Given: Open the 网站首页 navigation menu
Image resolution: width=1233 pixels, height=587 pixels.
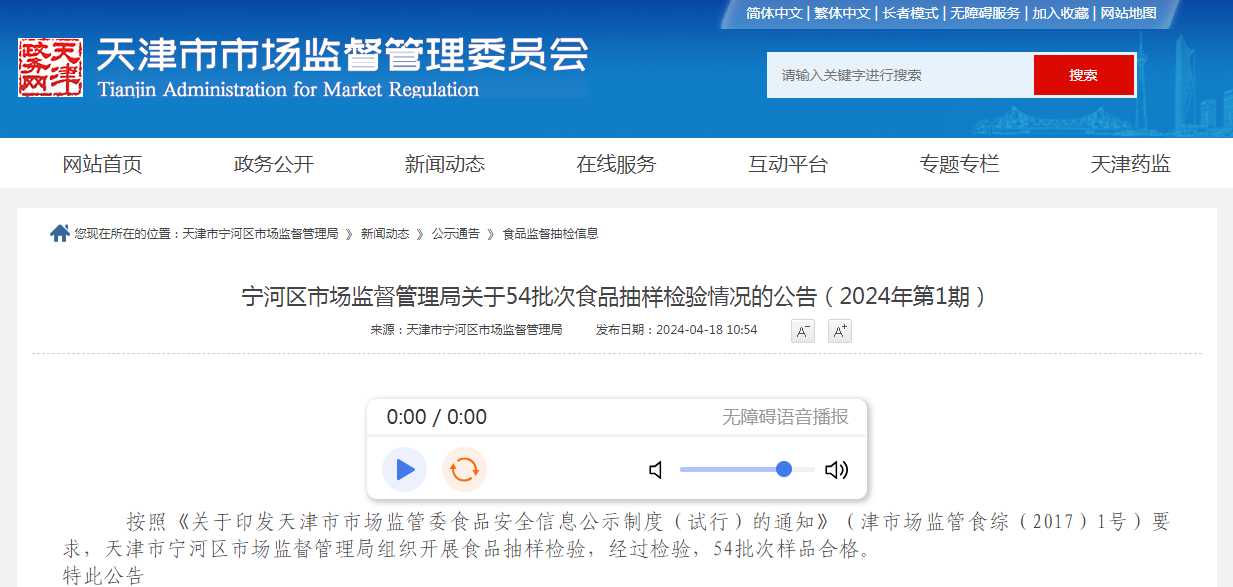Looking at the screenshot, I should click(x=102, y=165).
